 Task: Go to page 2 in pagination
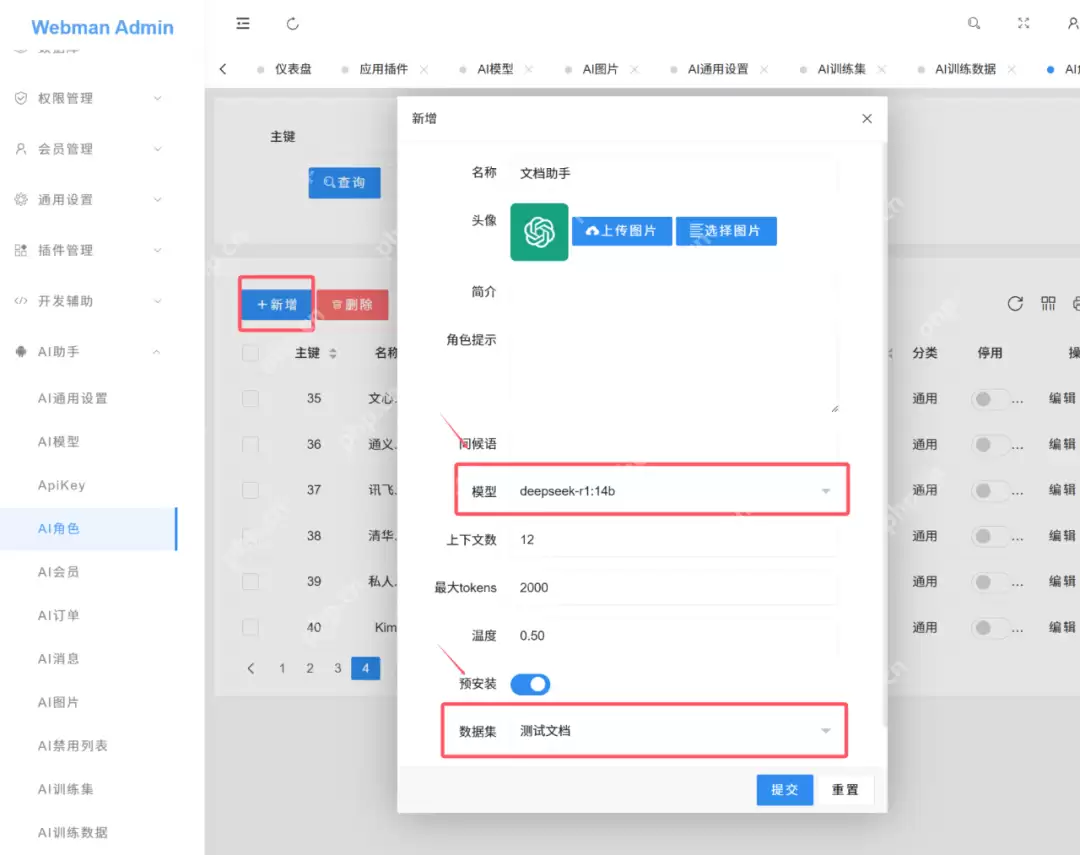[x=310, y=667]
